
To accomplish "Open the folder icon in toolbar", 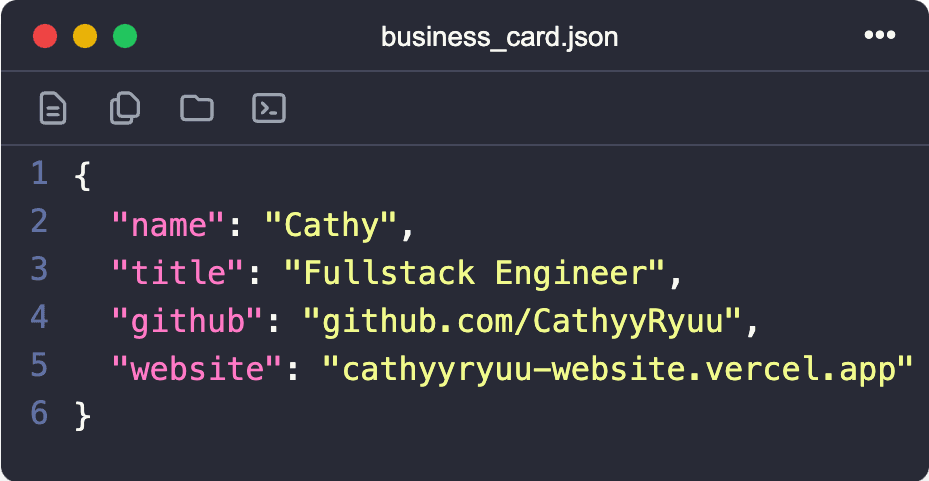I will pyautogui.click(x=197, y=108).
